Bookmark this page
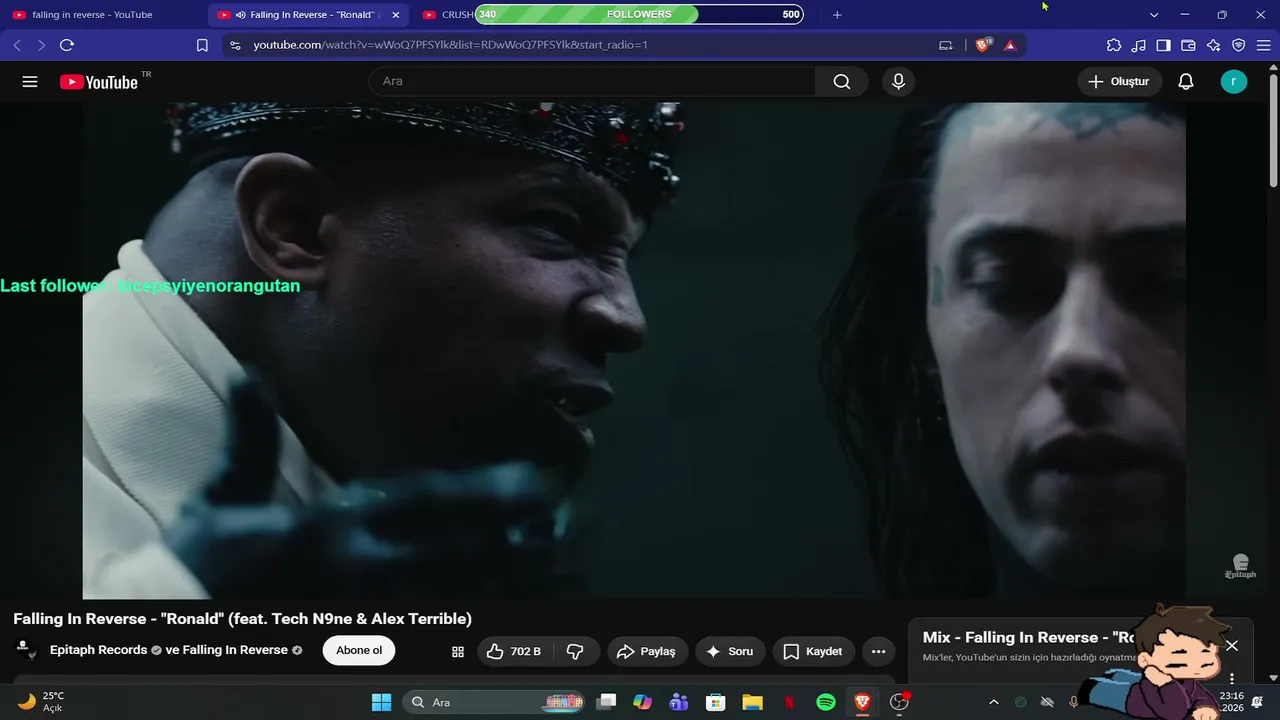Viewport: 1280px width, 720px height. coord(202,45)
